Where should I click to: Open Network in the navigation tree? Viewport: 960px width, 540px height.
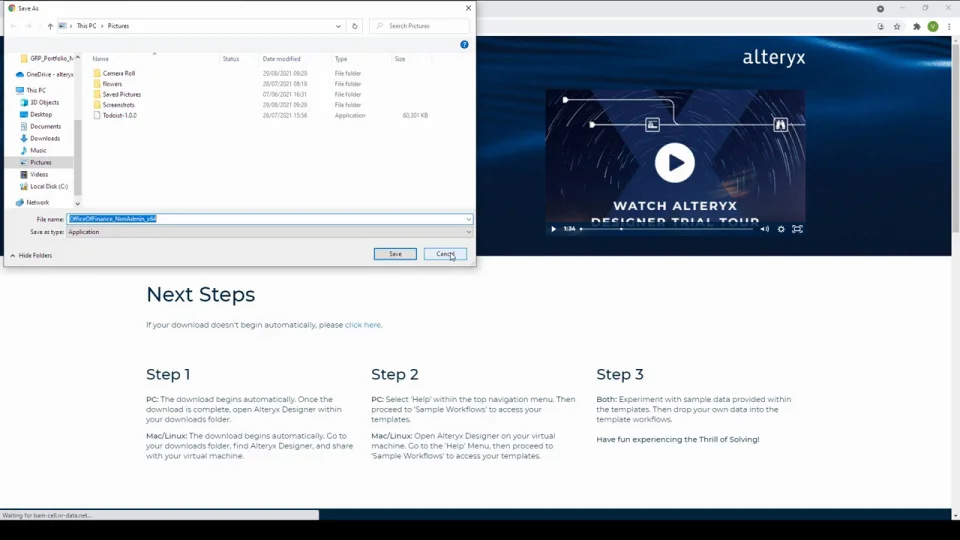pyautogui.click(x=37, y=202)
